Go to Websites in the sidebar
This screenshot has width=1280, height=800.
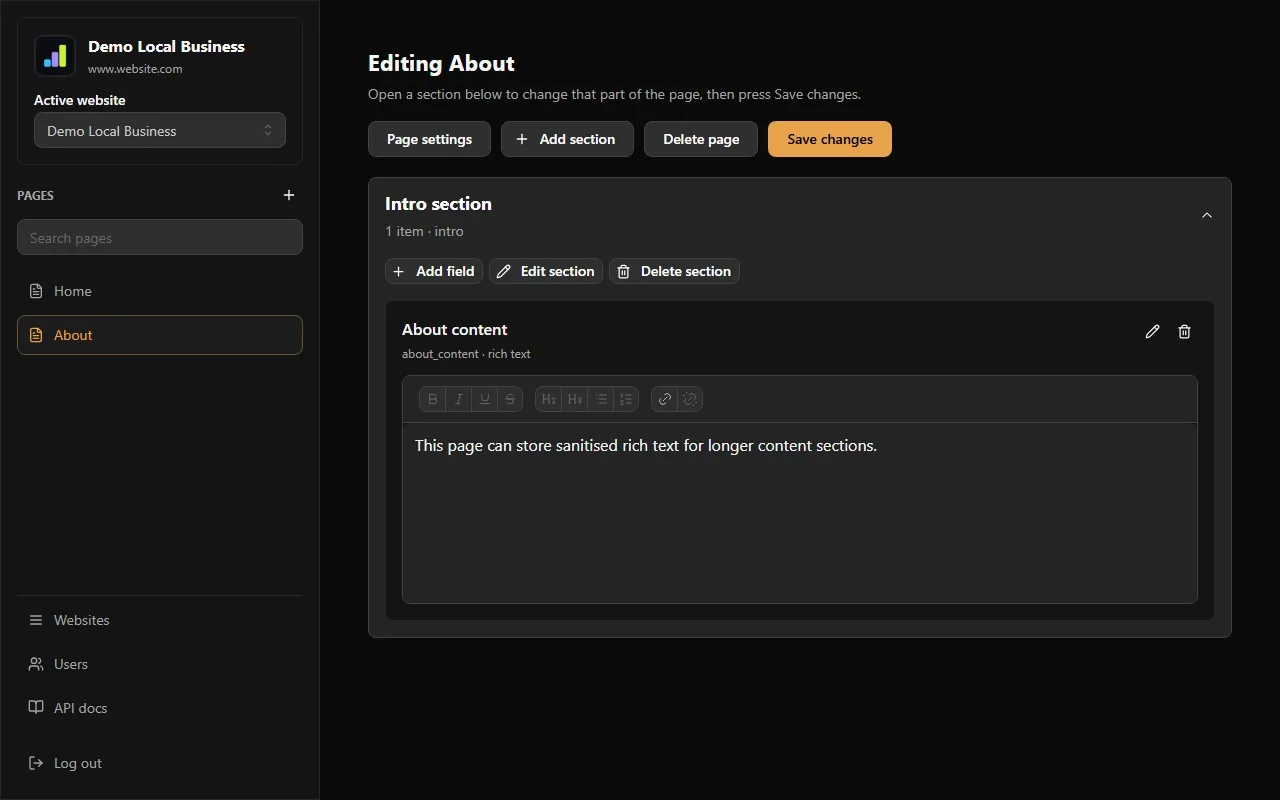coord(160,620)
